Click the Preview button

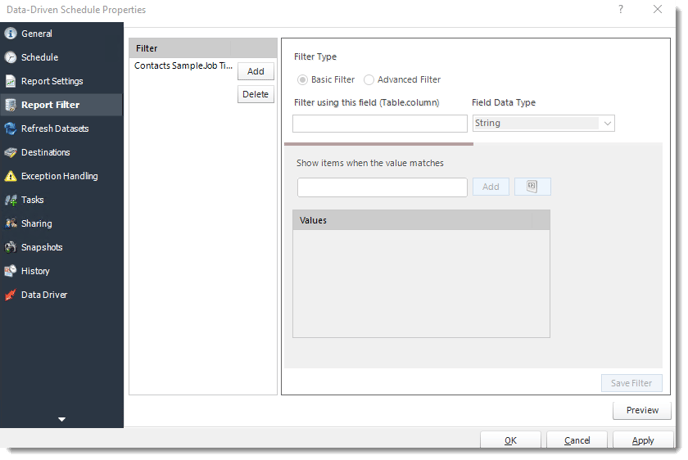642,410
